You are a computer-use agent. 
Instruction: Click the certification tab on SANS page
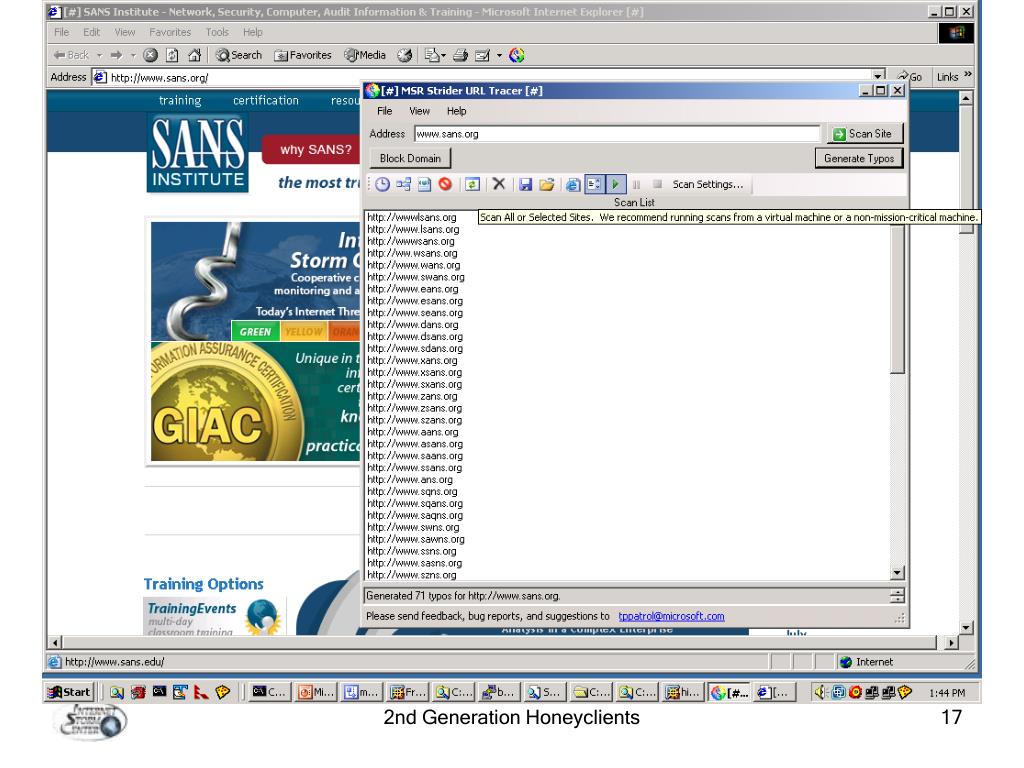pyautogui.click(x=266, y=101)
